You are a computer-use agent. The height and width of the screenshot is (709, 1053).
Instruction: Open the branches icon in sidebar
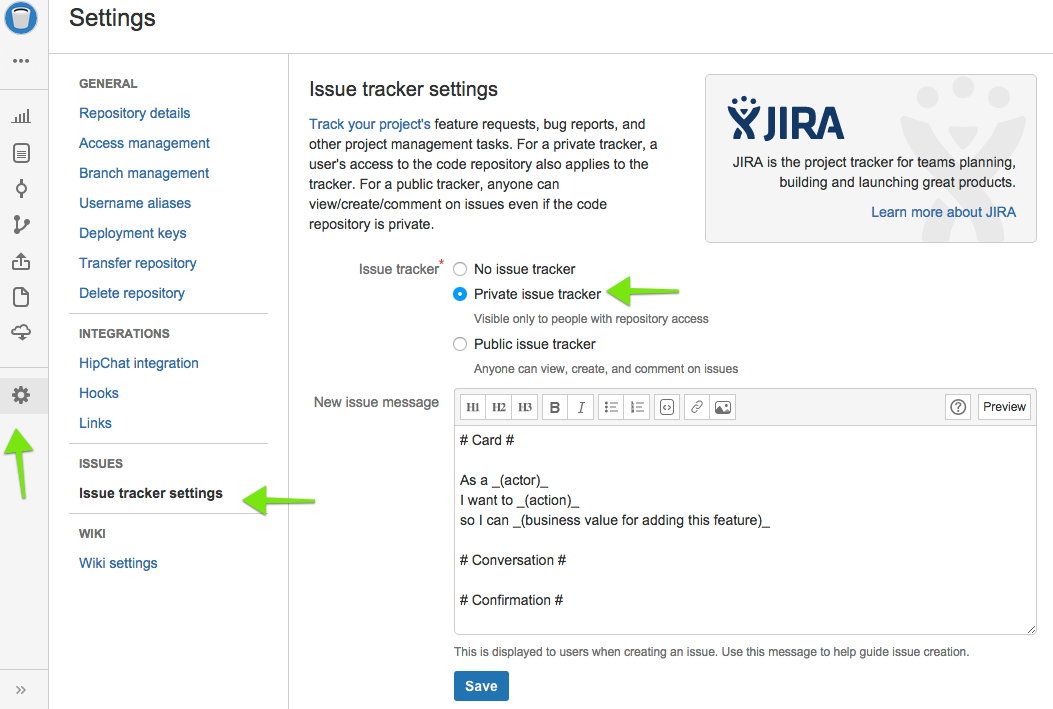21,224
